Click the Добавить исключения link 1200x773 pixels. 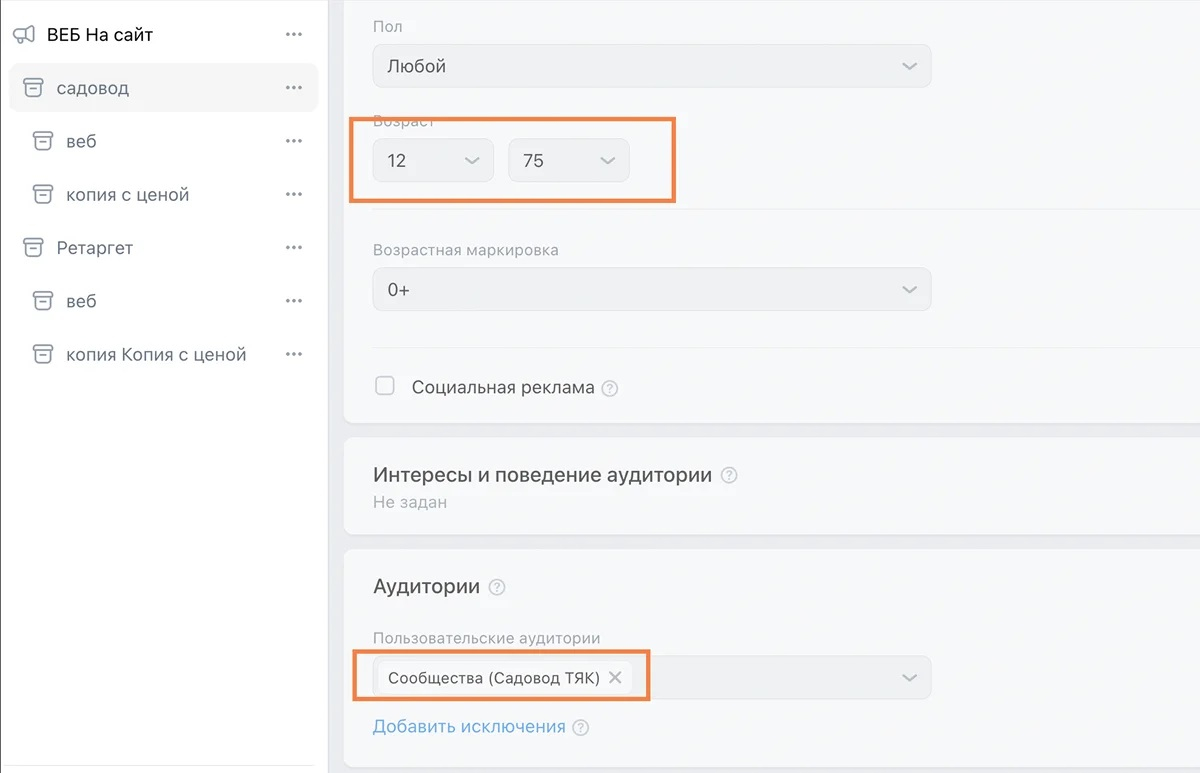(469, 727)
